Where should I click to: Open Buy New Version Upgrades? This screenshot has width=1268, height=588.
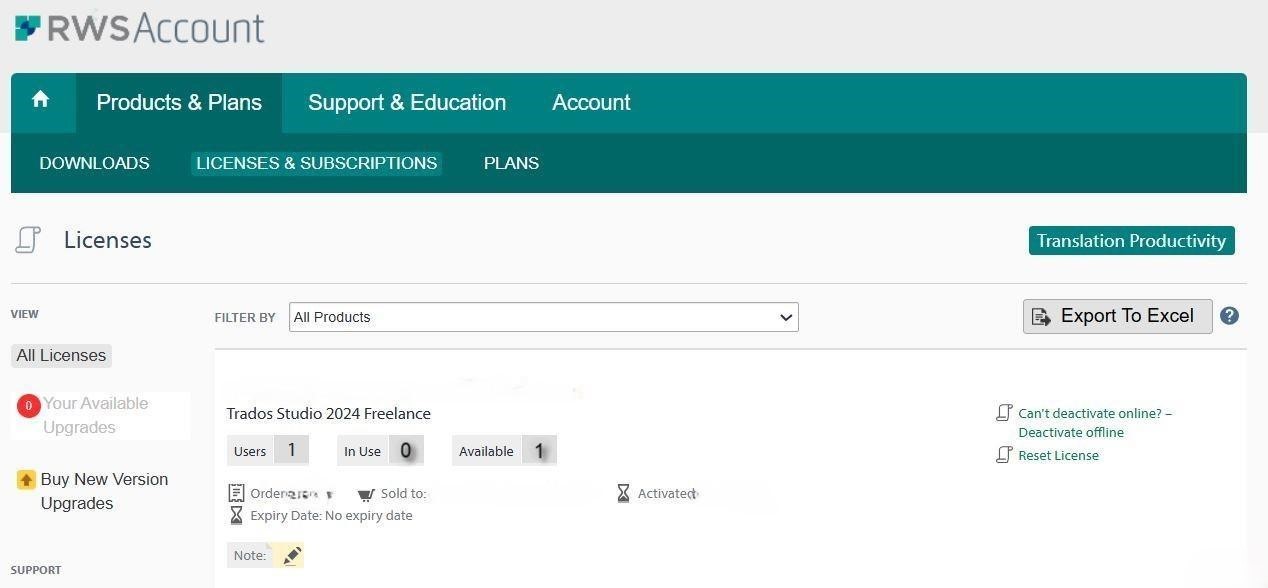click(x=104, y=491)
